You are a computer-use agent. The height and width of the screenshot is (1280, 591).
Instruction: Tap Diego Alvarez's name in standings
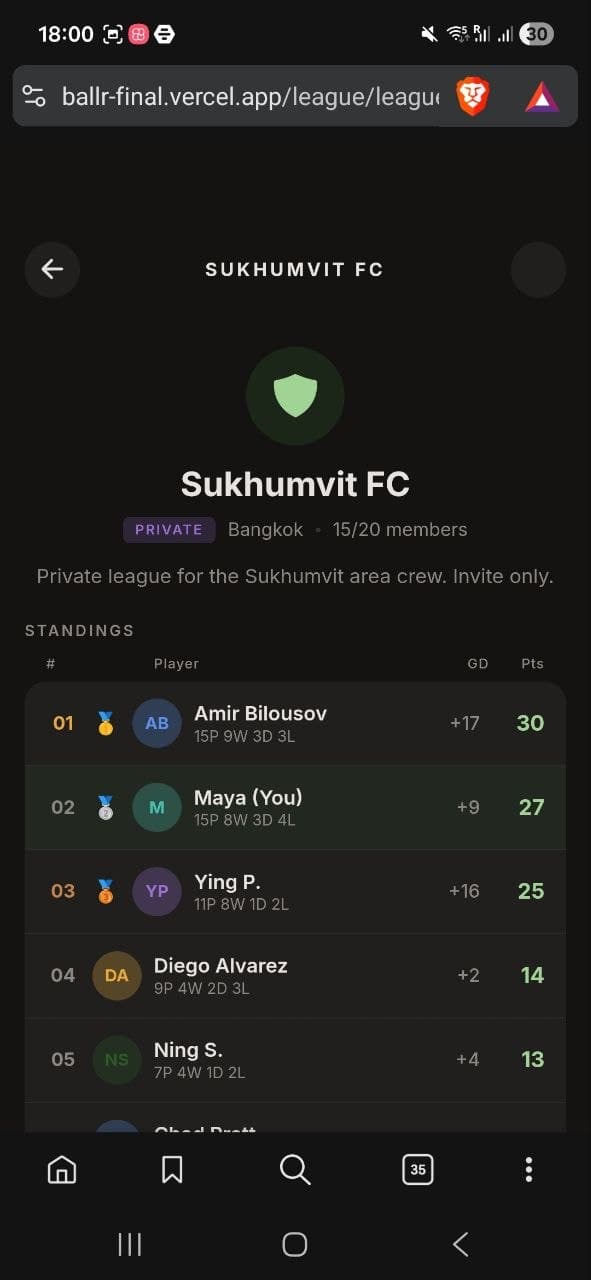tap(221, 966)
